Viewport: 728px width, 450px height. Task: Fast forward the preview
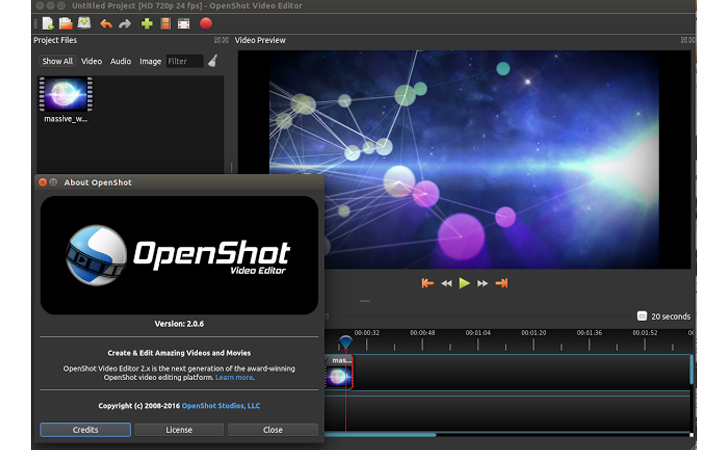482,283
